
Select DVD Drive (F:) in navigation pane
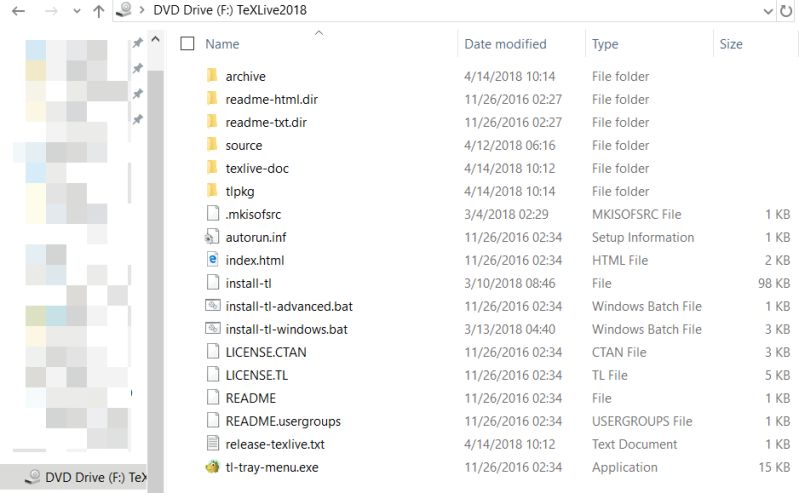(x=73, y=477)
